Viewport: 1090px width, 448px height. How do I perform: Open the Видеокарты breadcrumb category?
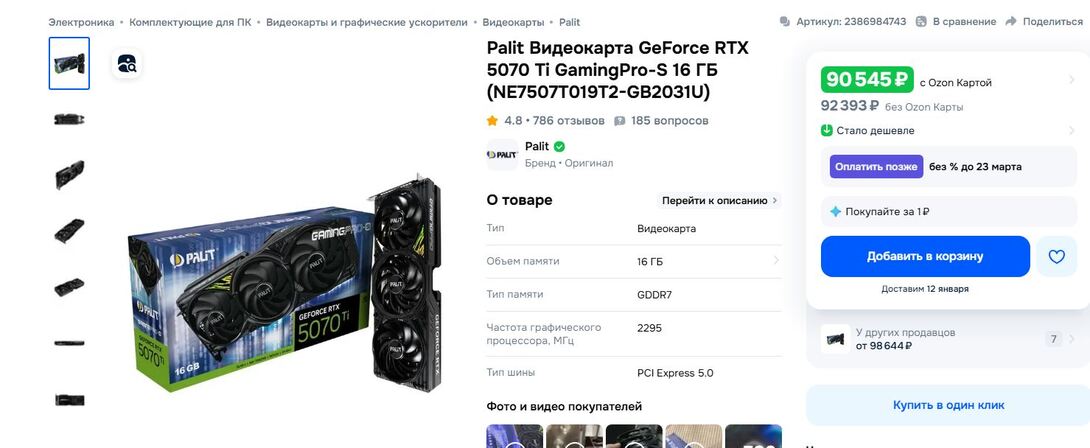point(513,22)
